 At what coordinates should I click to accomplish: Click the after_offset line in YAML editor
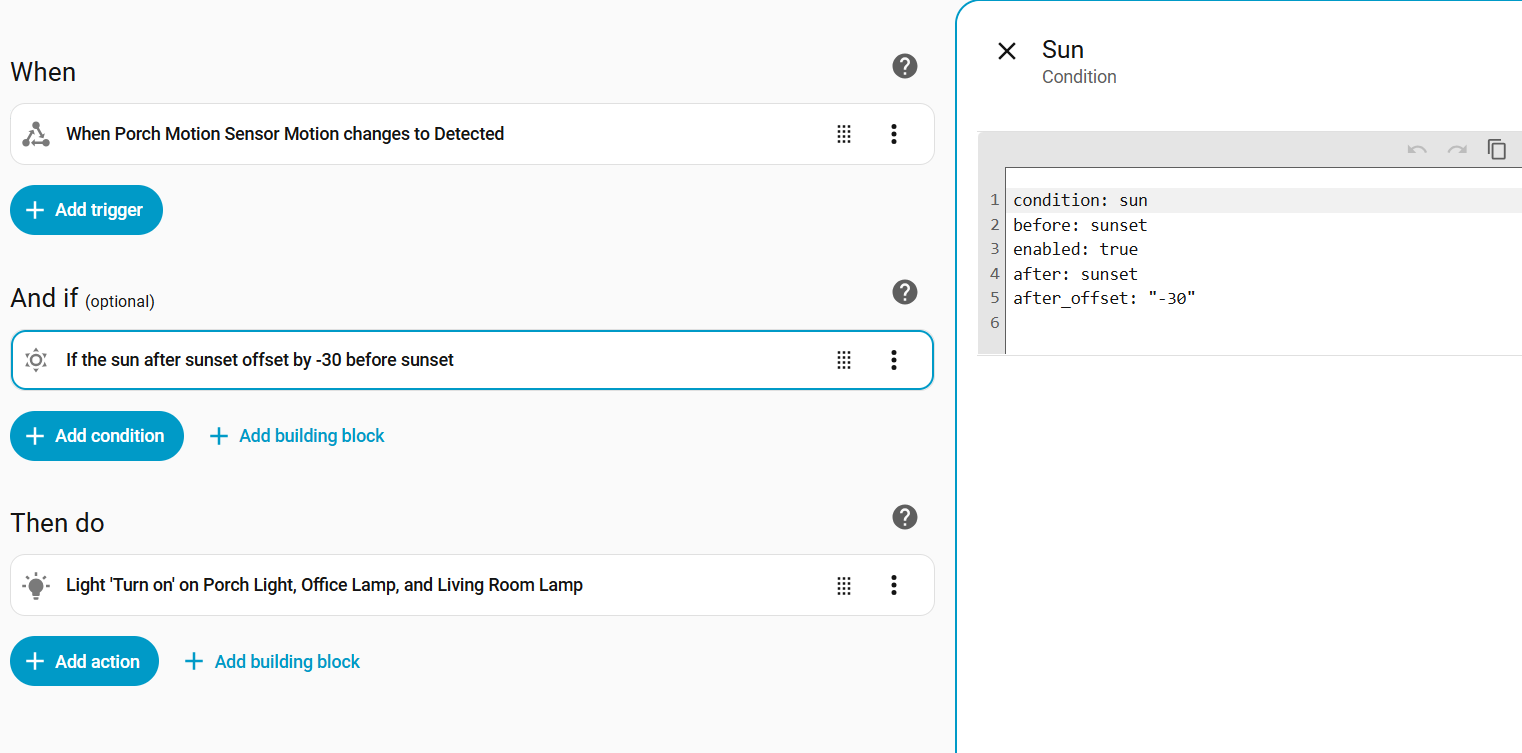1104,298
